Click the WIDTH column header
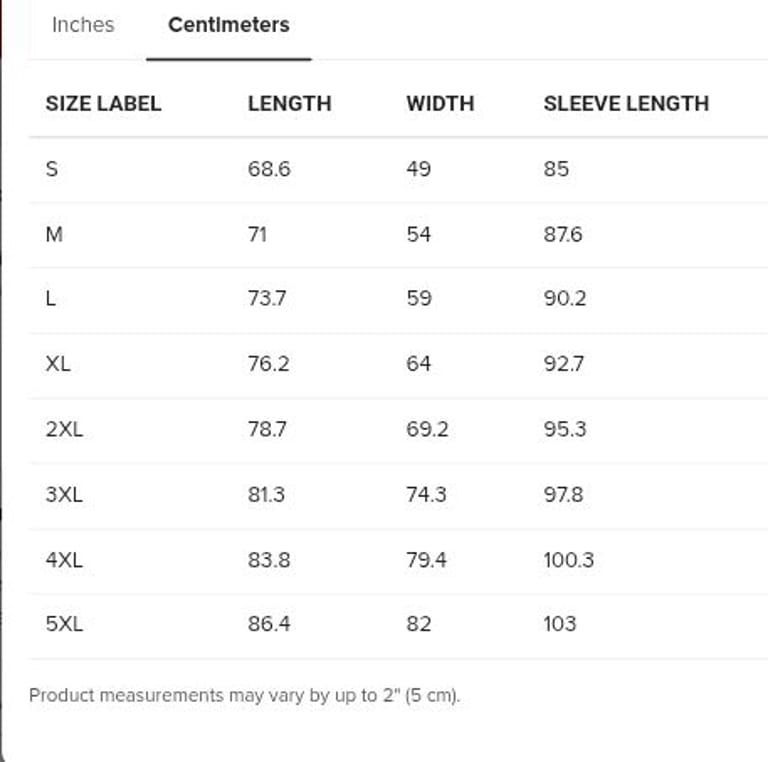Screen dimensions: 768x762 pyautogui.click(x=440, y=103)
